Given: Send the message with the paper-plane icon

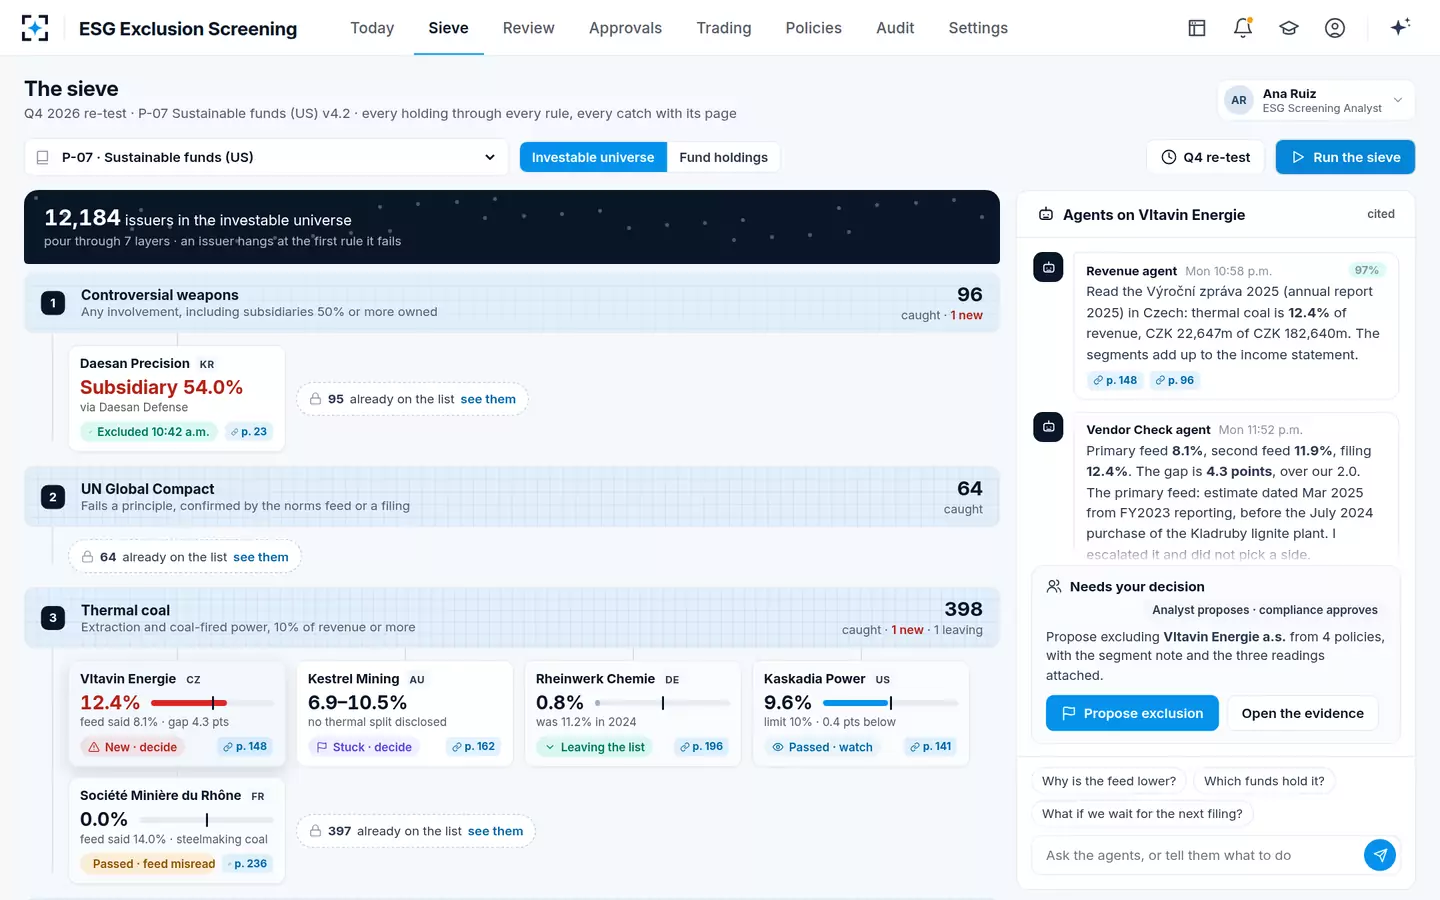Looking at the screenshot, I should [1380, 855].
